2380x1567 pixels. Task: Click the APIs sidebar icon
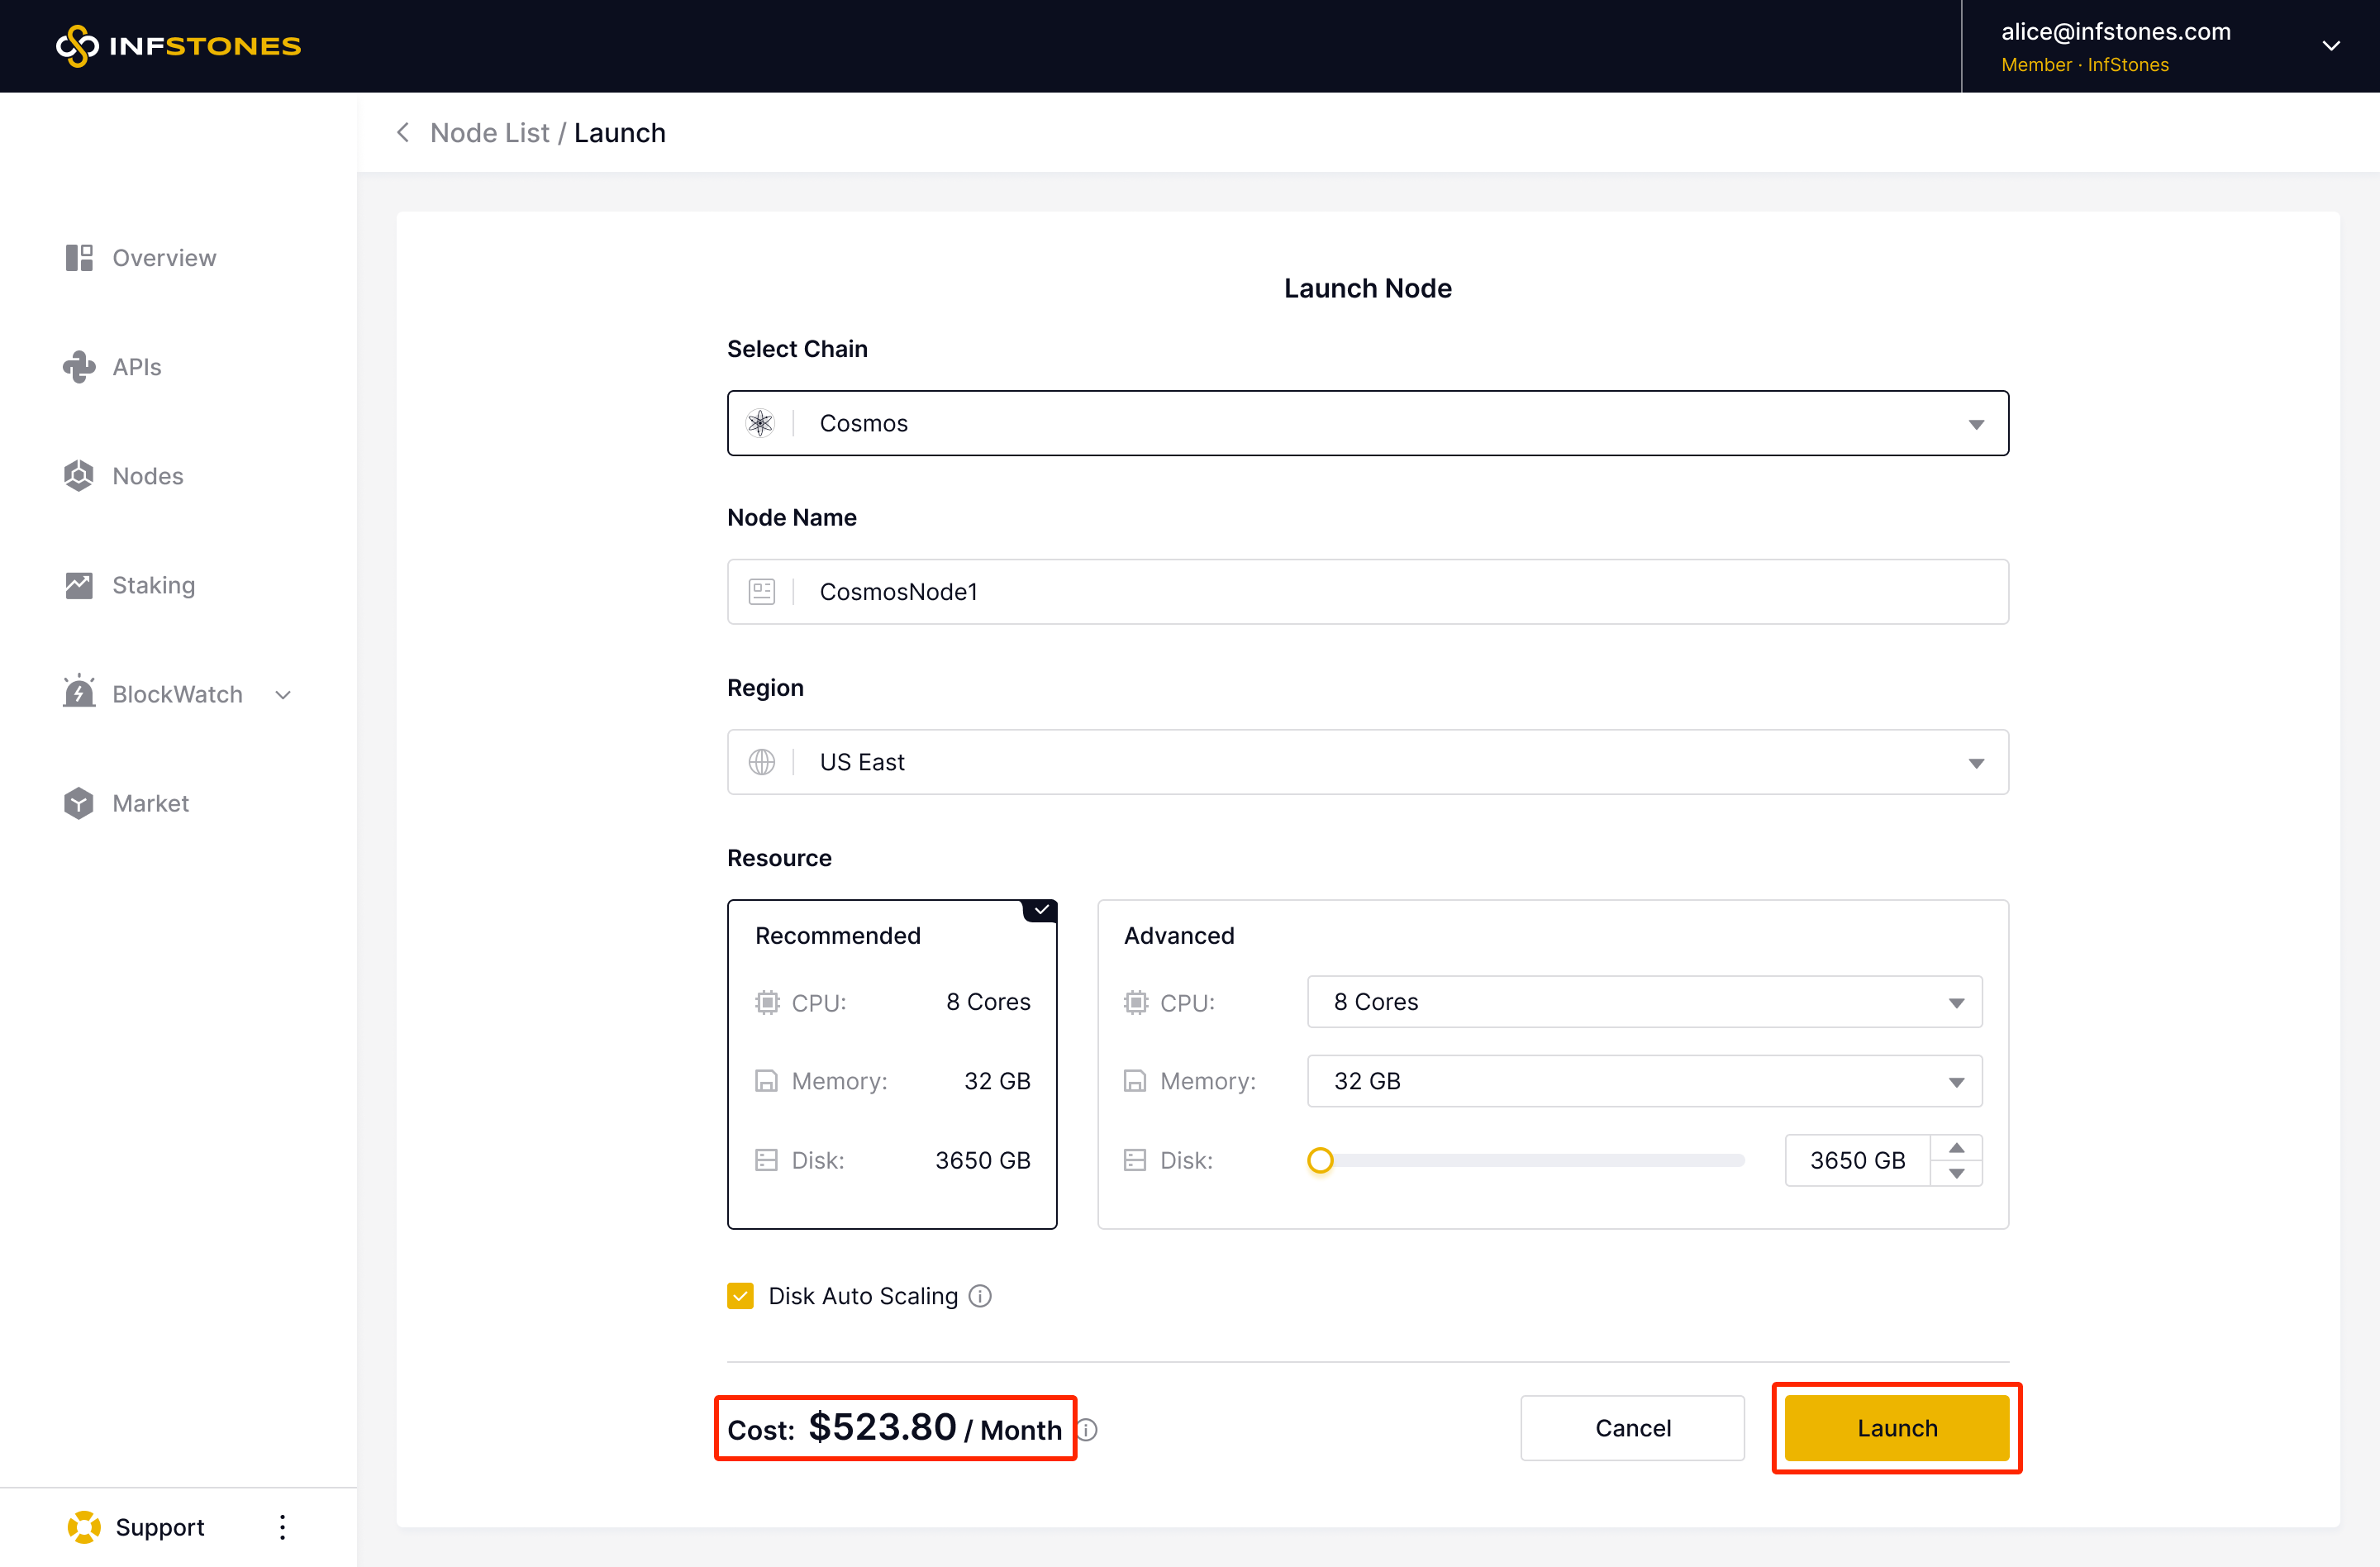(x=79, y=367)
